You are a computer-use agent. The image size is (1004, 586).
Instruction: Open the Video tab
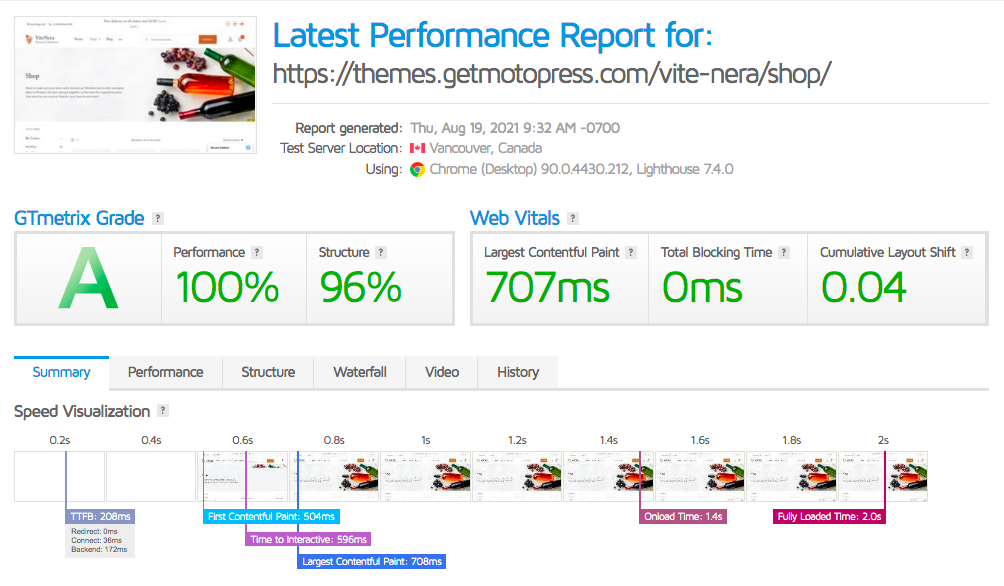442,372
